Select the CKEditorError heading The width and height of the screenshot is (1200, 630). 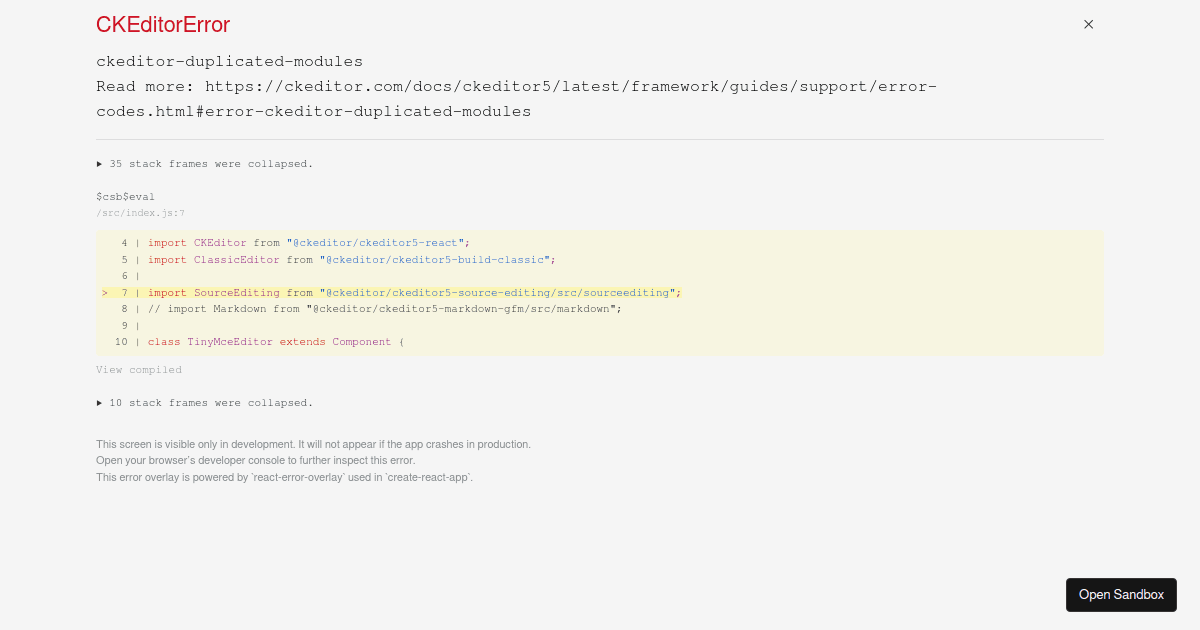(163, 24)
